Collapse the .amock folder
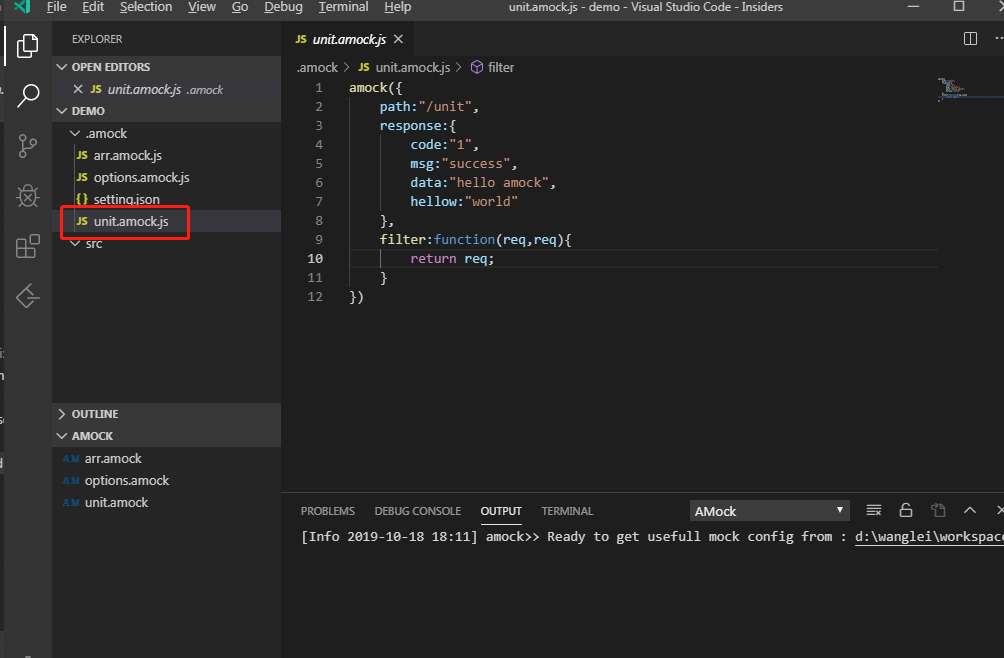 click(166, 133)
